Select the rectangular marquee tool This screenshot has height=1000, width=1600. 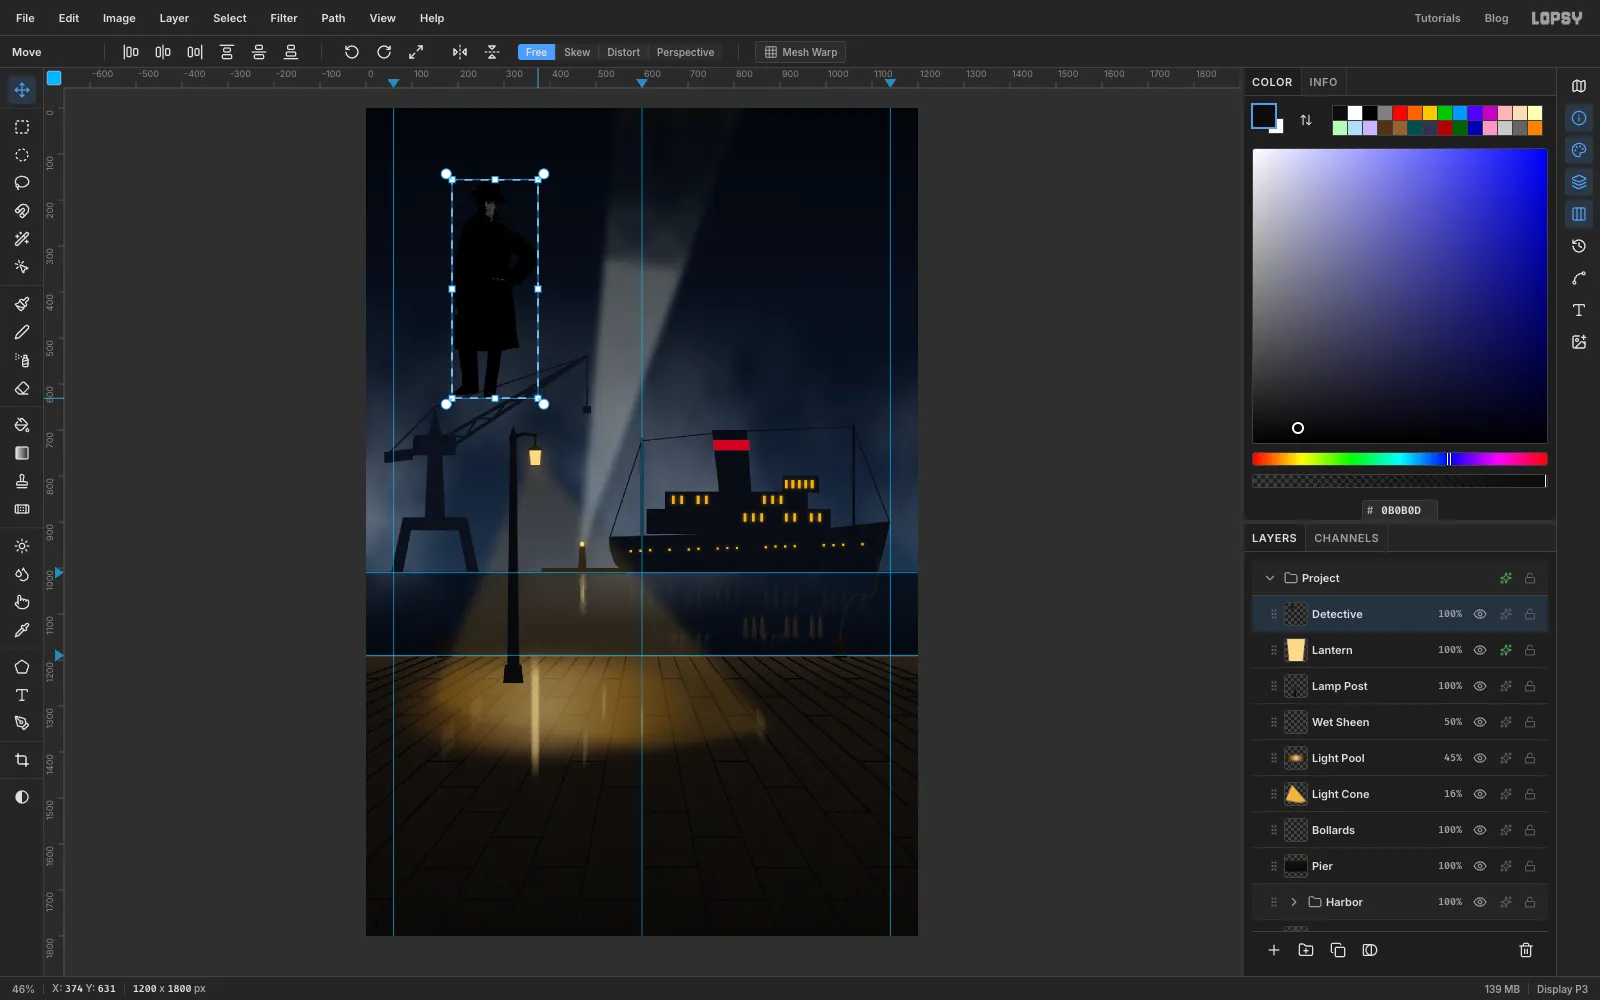[x=22, y=127]
